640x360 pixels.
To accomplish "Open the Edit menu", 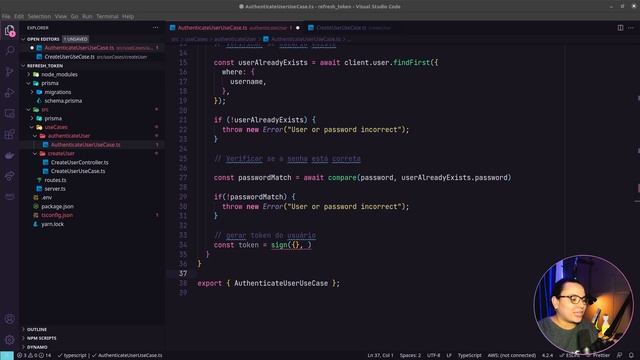I will [19, 16].
